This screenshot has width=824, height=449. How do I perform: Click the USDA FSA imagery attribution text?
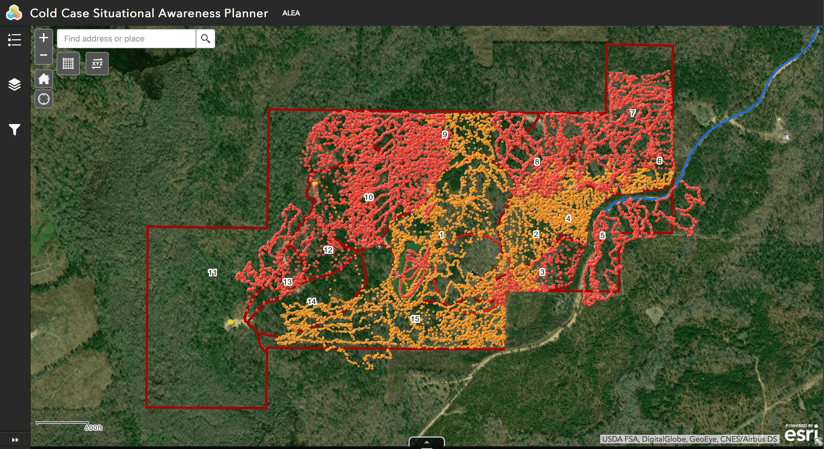[x=689, y=438]
